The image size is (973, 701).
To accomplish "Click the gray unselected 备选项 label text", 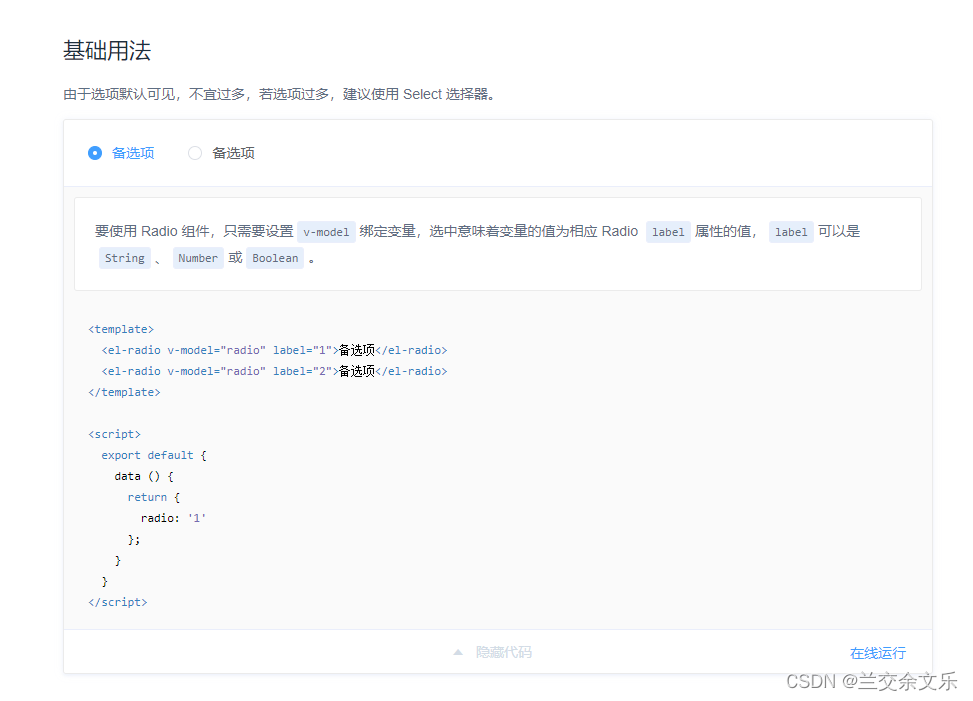I will 233,153.
